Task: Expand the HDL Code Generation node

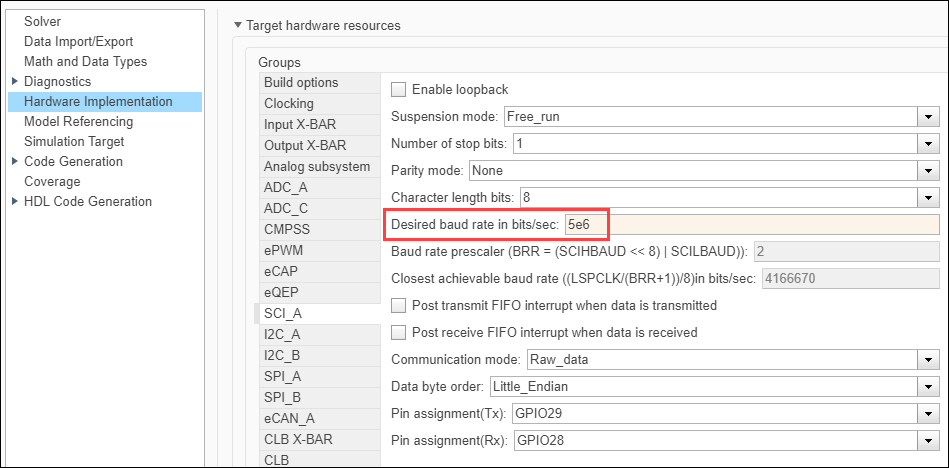Action: [x=14, y=201]
